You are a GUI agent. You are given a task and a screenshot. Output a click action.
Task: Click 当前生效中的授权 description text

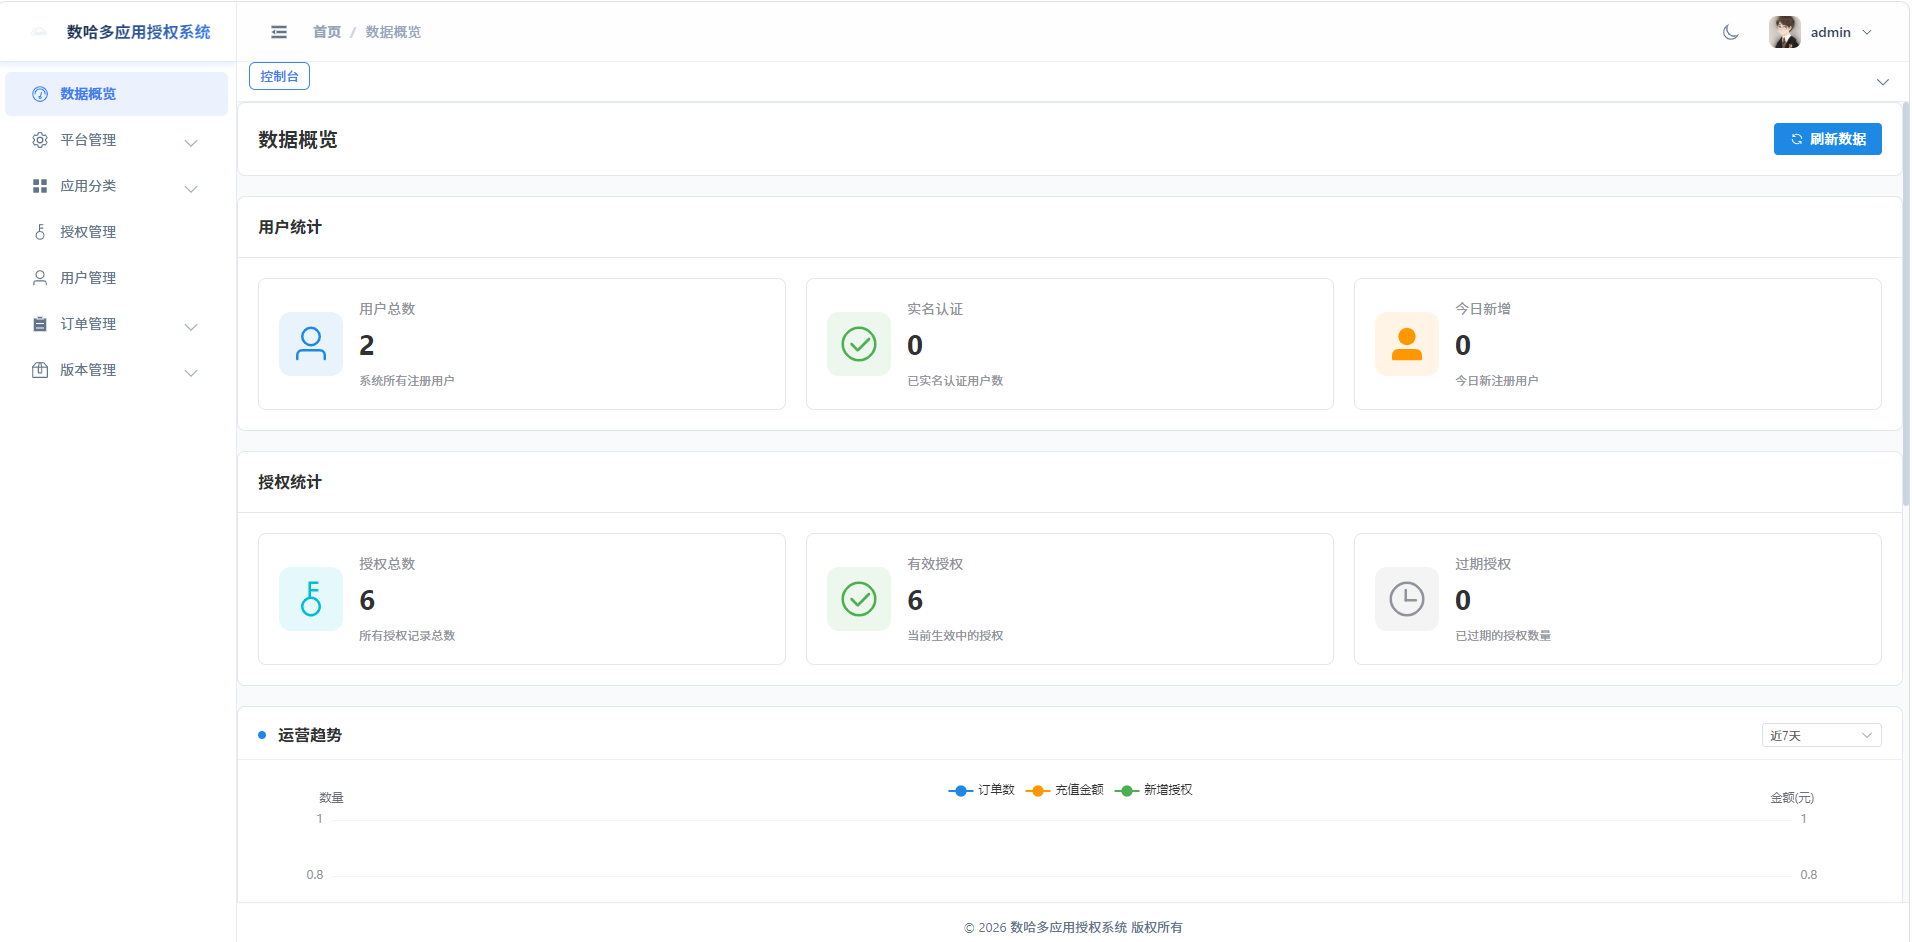[x=955, y=636]
